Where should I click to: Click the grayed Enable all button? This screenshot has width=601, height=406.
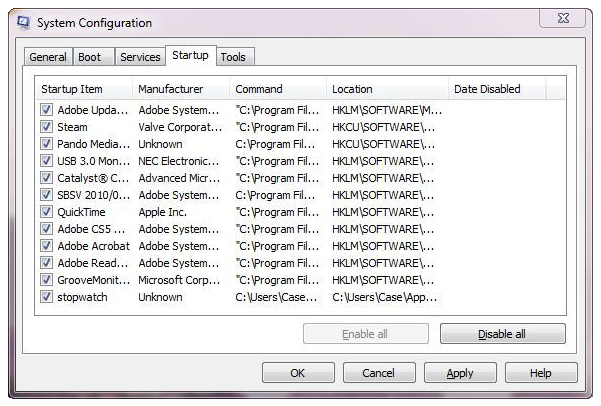[365, 334]
